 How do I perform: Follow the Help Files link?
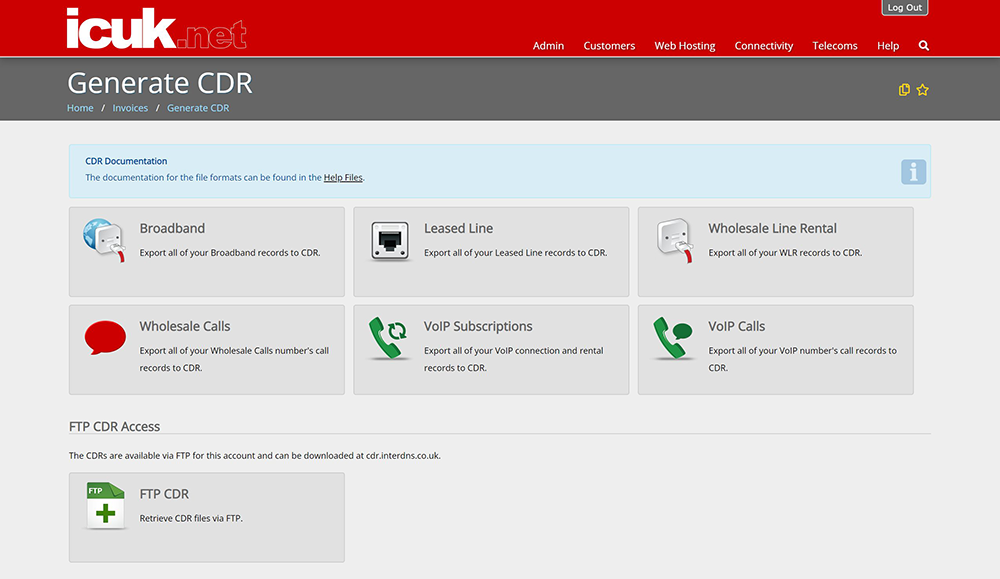click(x=343, y=177)
